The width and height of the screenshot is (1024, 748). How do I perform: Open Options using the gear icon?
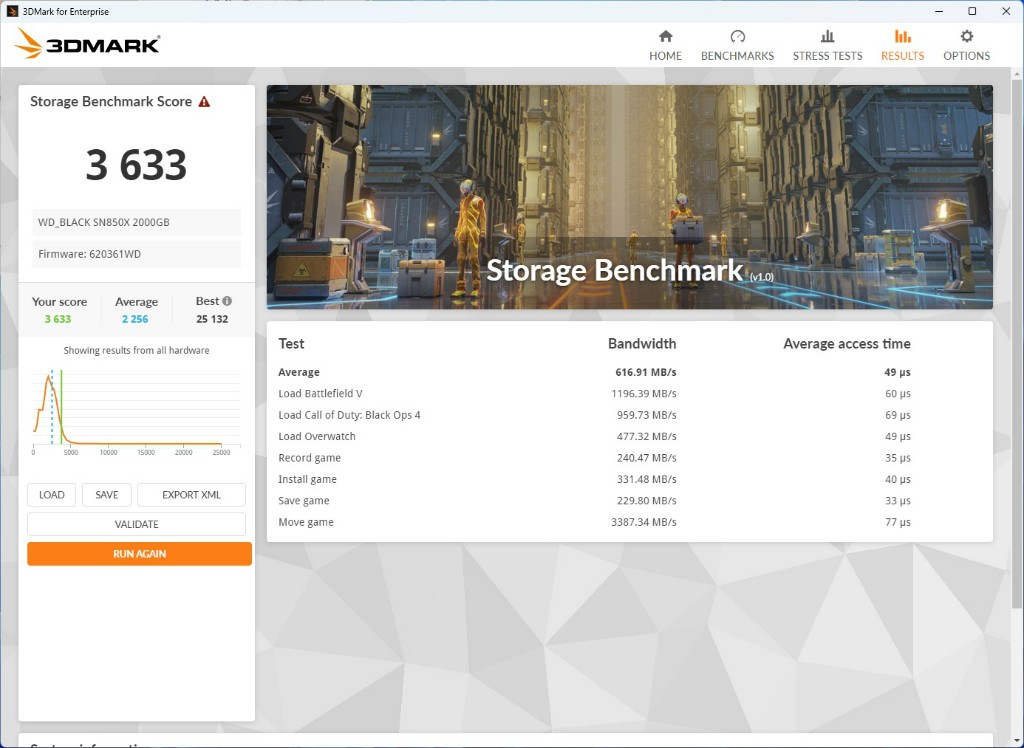tap(965, 37)
